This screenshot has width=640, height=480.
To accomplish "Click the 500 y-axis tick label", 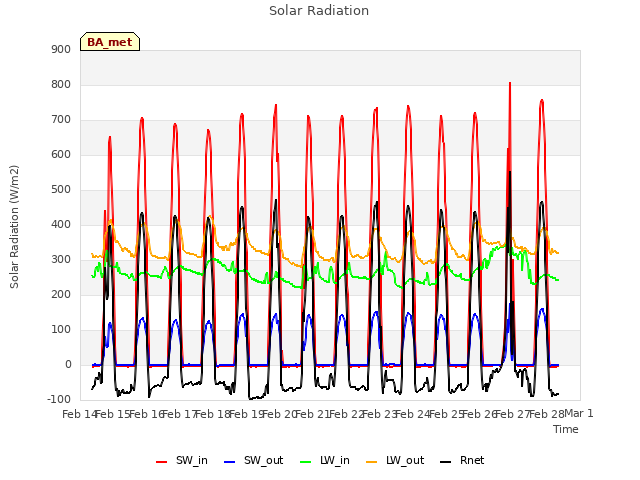I will pos(61,190).
